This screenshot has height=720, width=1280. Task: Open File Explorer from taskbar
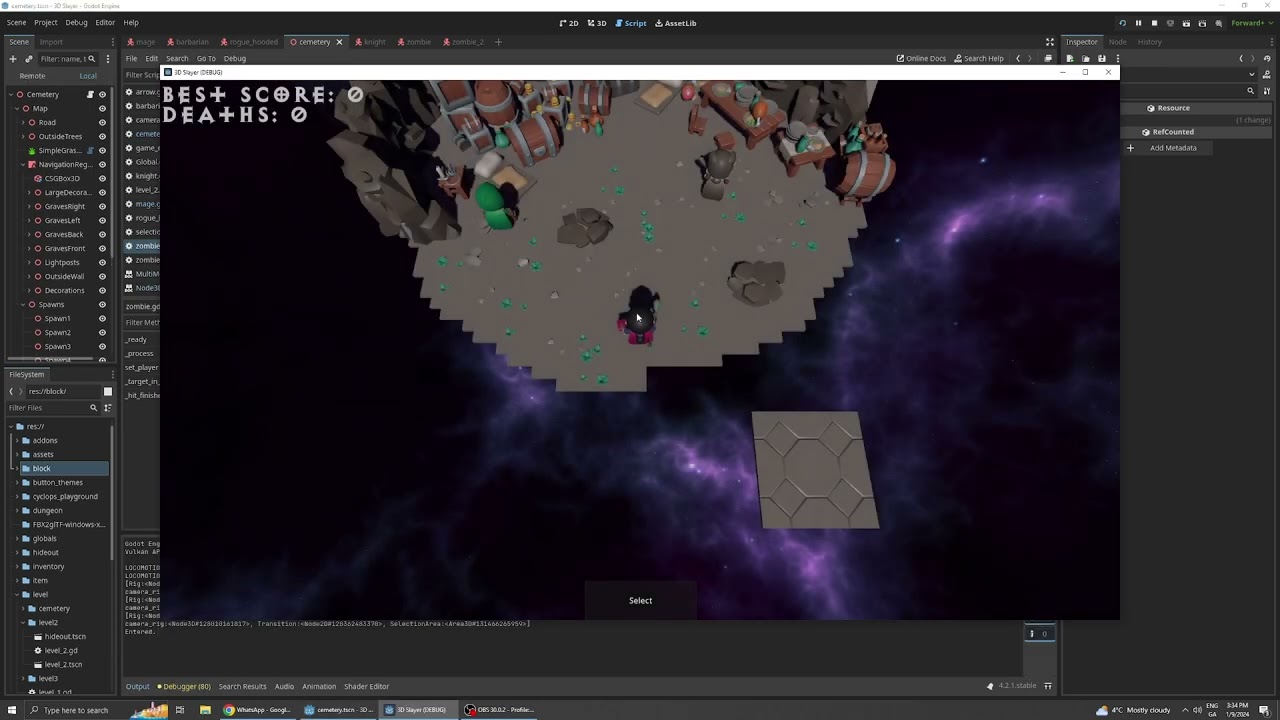coord(205,710)
